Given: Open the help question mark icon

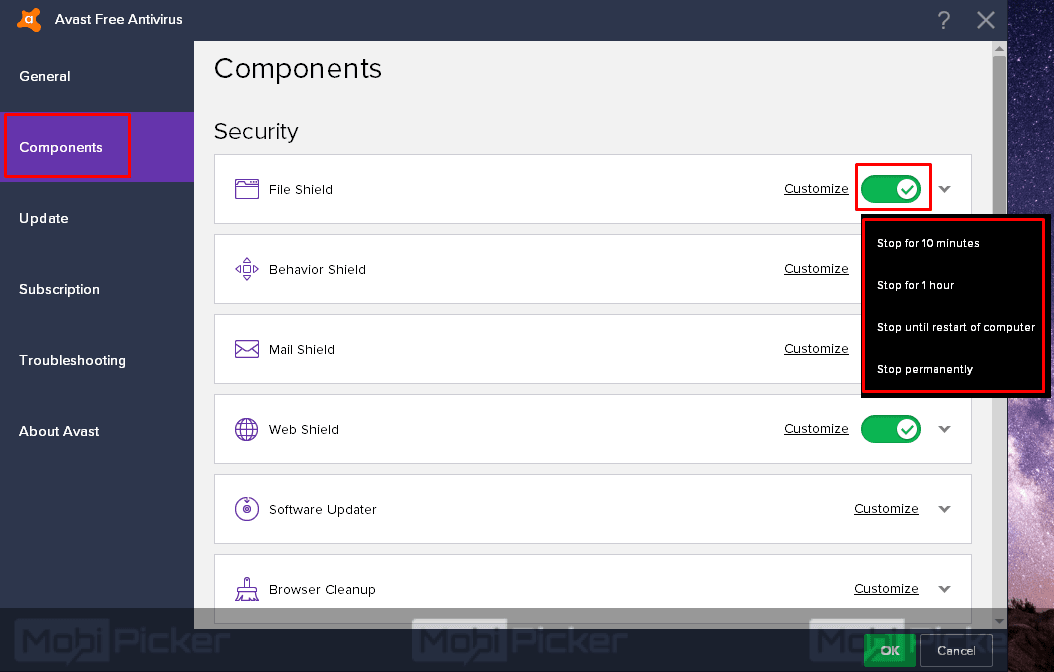Looking at the screenshot, I should click(944, 20).
